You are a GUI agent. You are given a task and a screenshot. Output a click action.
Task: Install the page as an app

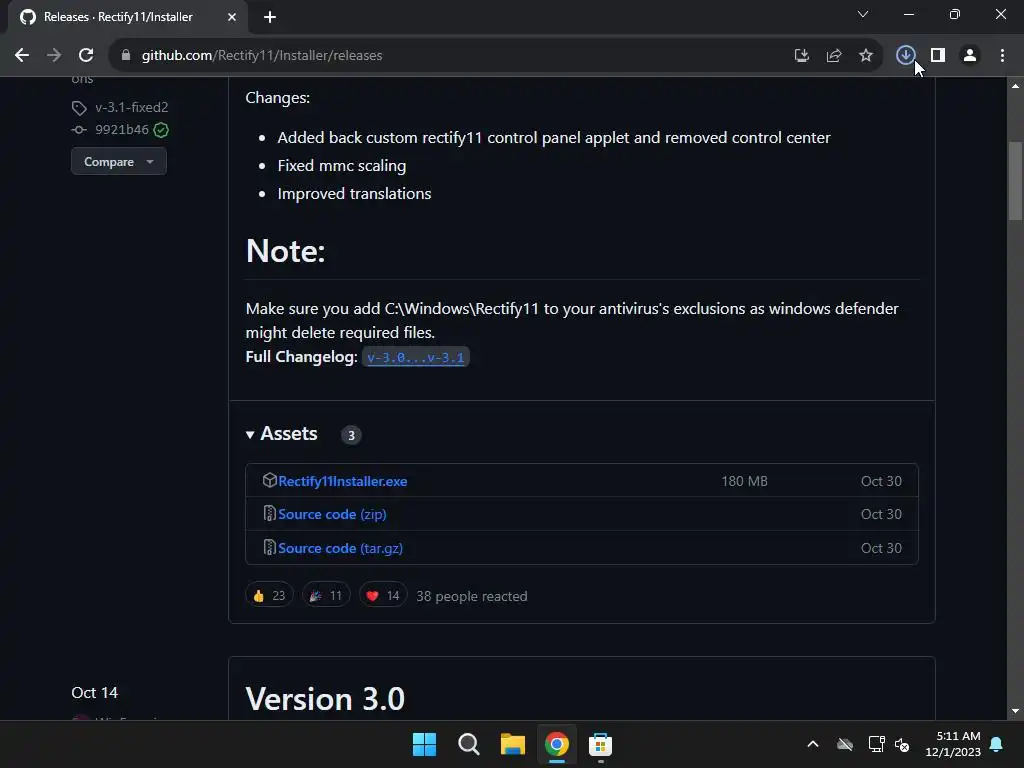(801, 56)
